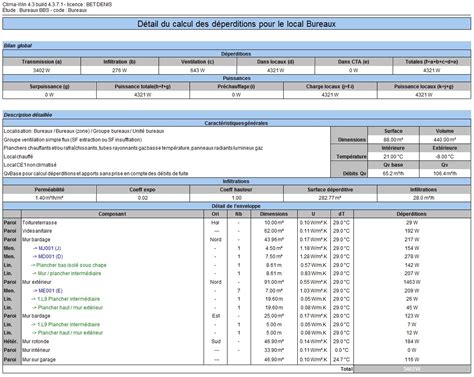Select the interior temperature '21.00 °C'
Screen dimensions: 474x377
(393, 156)
